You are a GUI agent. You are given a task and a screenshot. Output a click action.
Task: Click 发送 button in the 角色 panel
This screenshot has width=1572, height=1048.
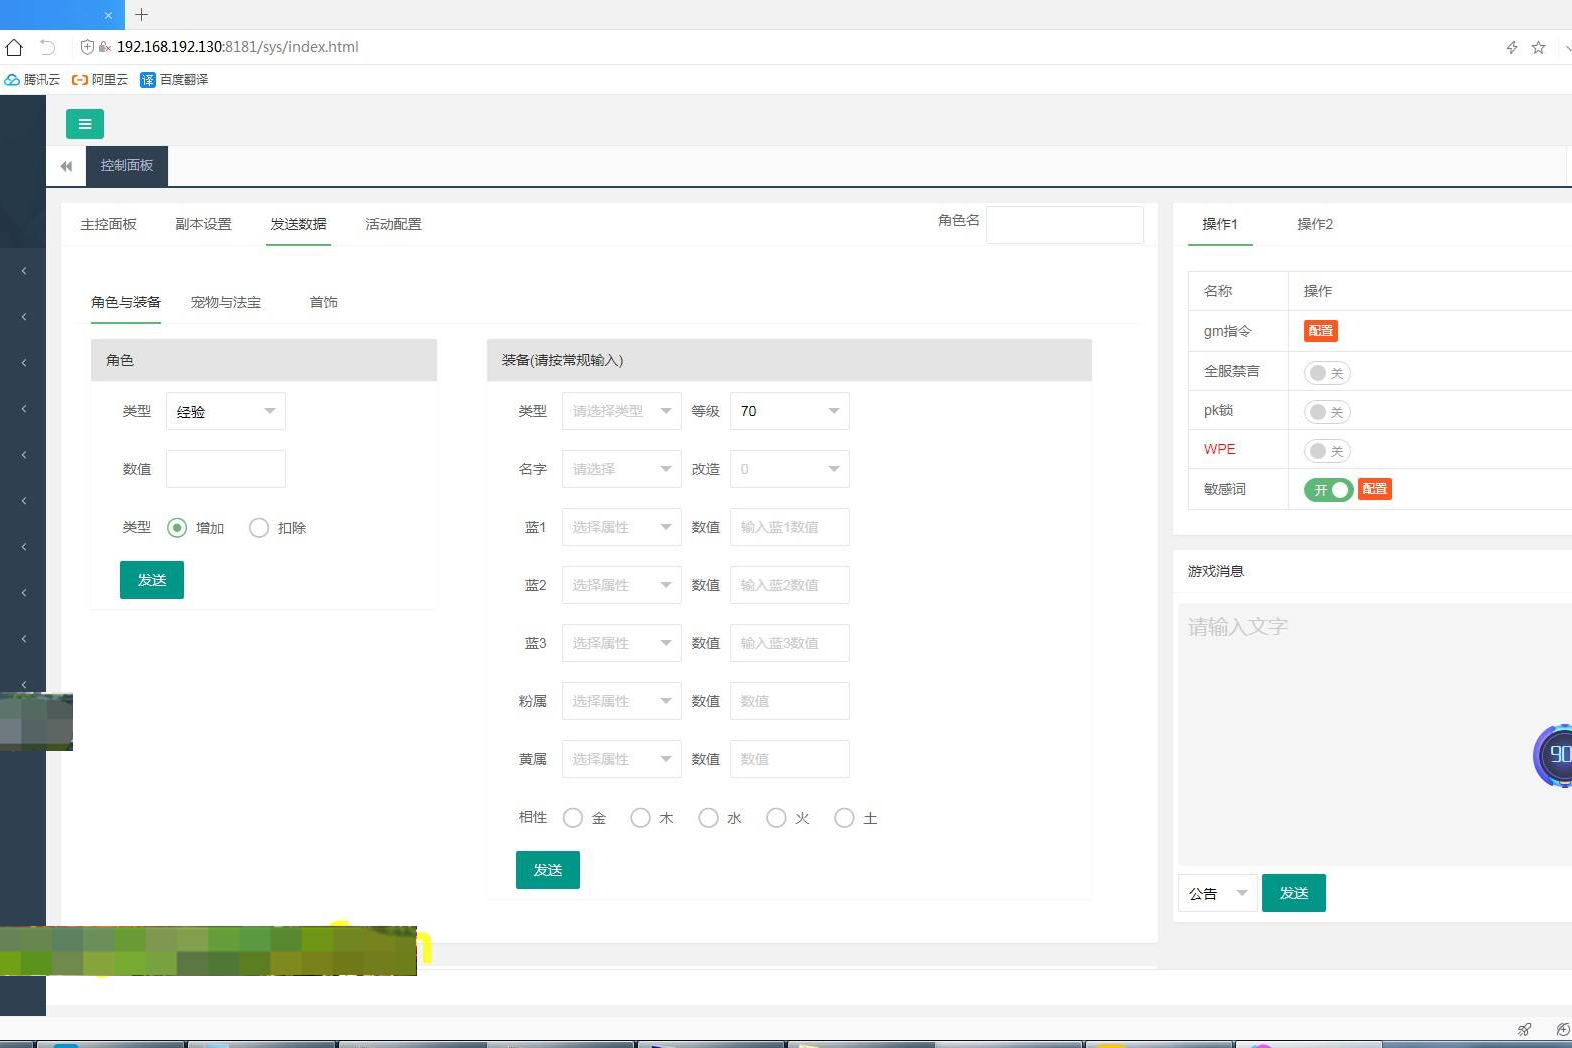pos(152,580)
